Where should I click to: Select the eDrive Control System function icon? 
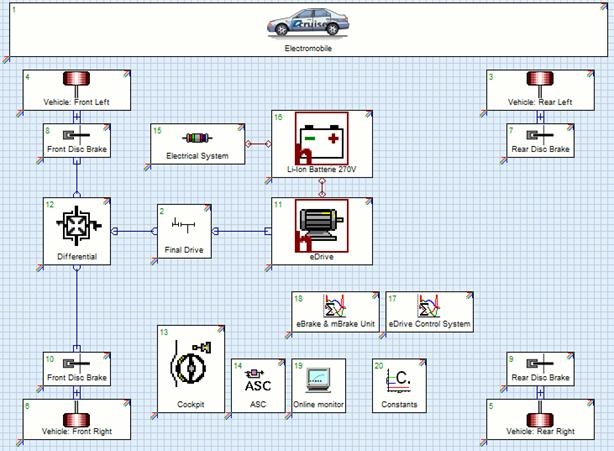click(429, 306)
